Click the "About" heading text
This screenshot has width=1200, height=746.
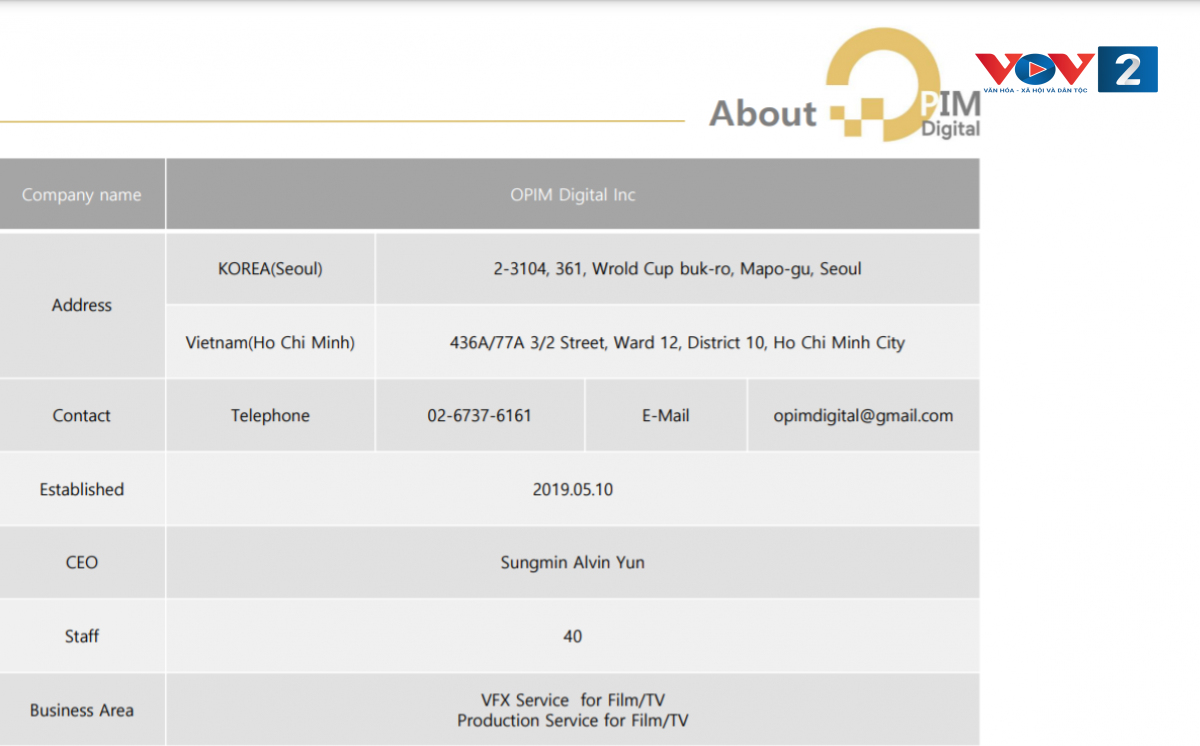[x=763, y=114]
